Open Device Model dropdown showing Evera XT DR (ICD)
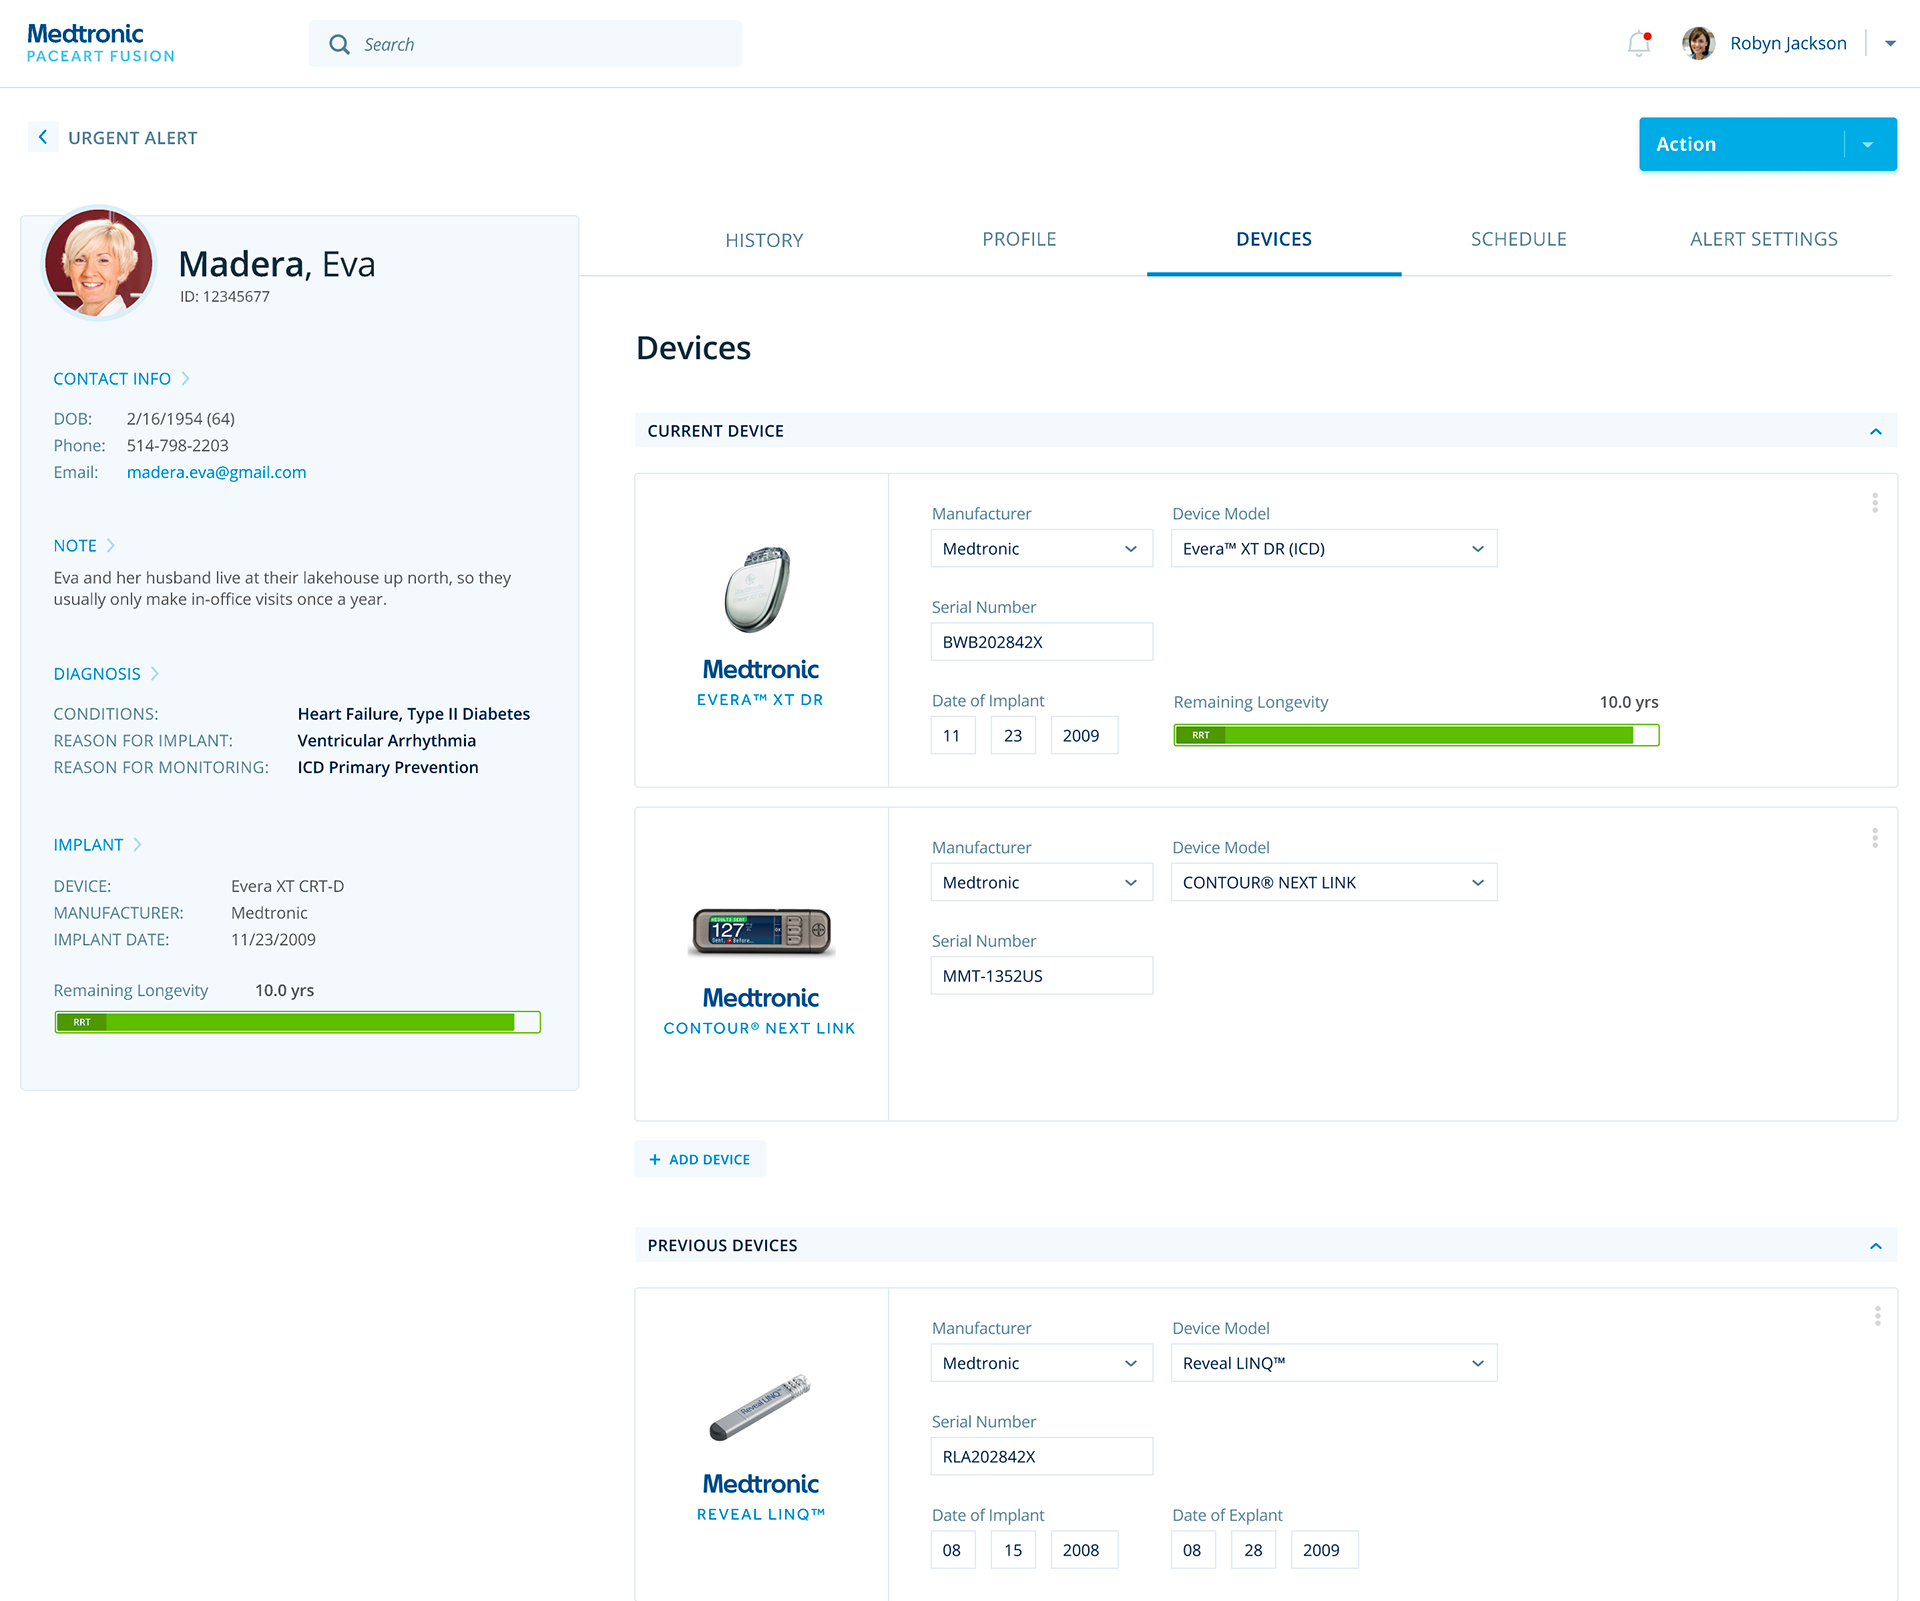Screen dimensions: 1920x1601 [x=1334, y=549]
